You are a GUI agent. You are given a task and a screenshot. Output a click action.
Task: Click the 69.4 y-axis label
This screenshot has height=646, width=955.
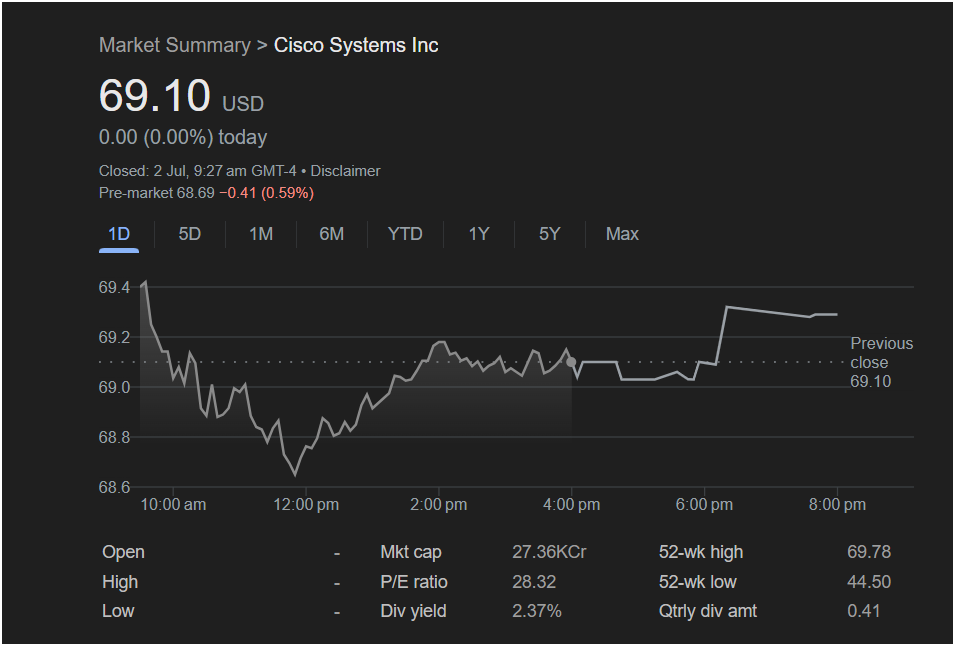115,287
